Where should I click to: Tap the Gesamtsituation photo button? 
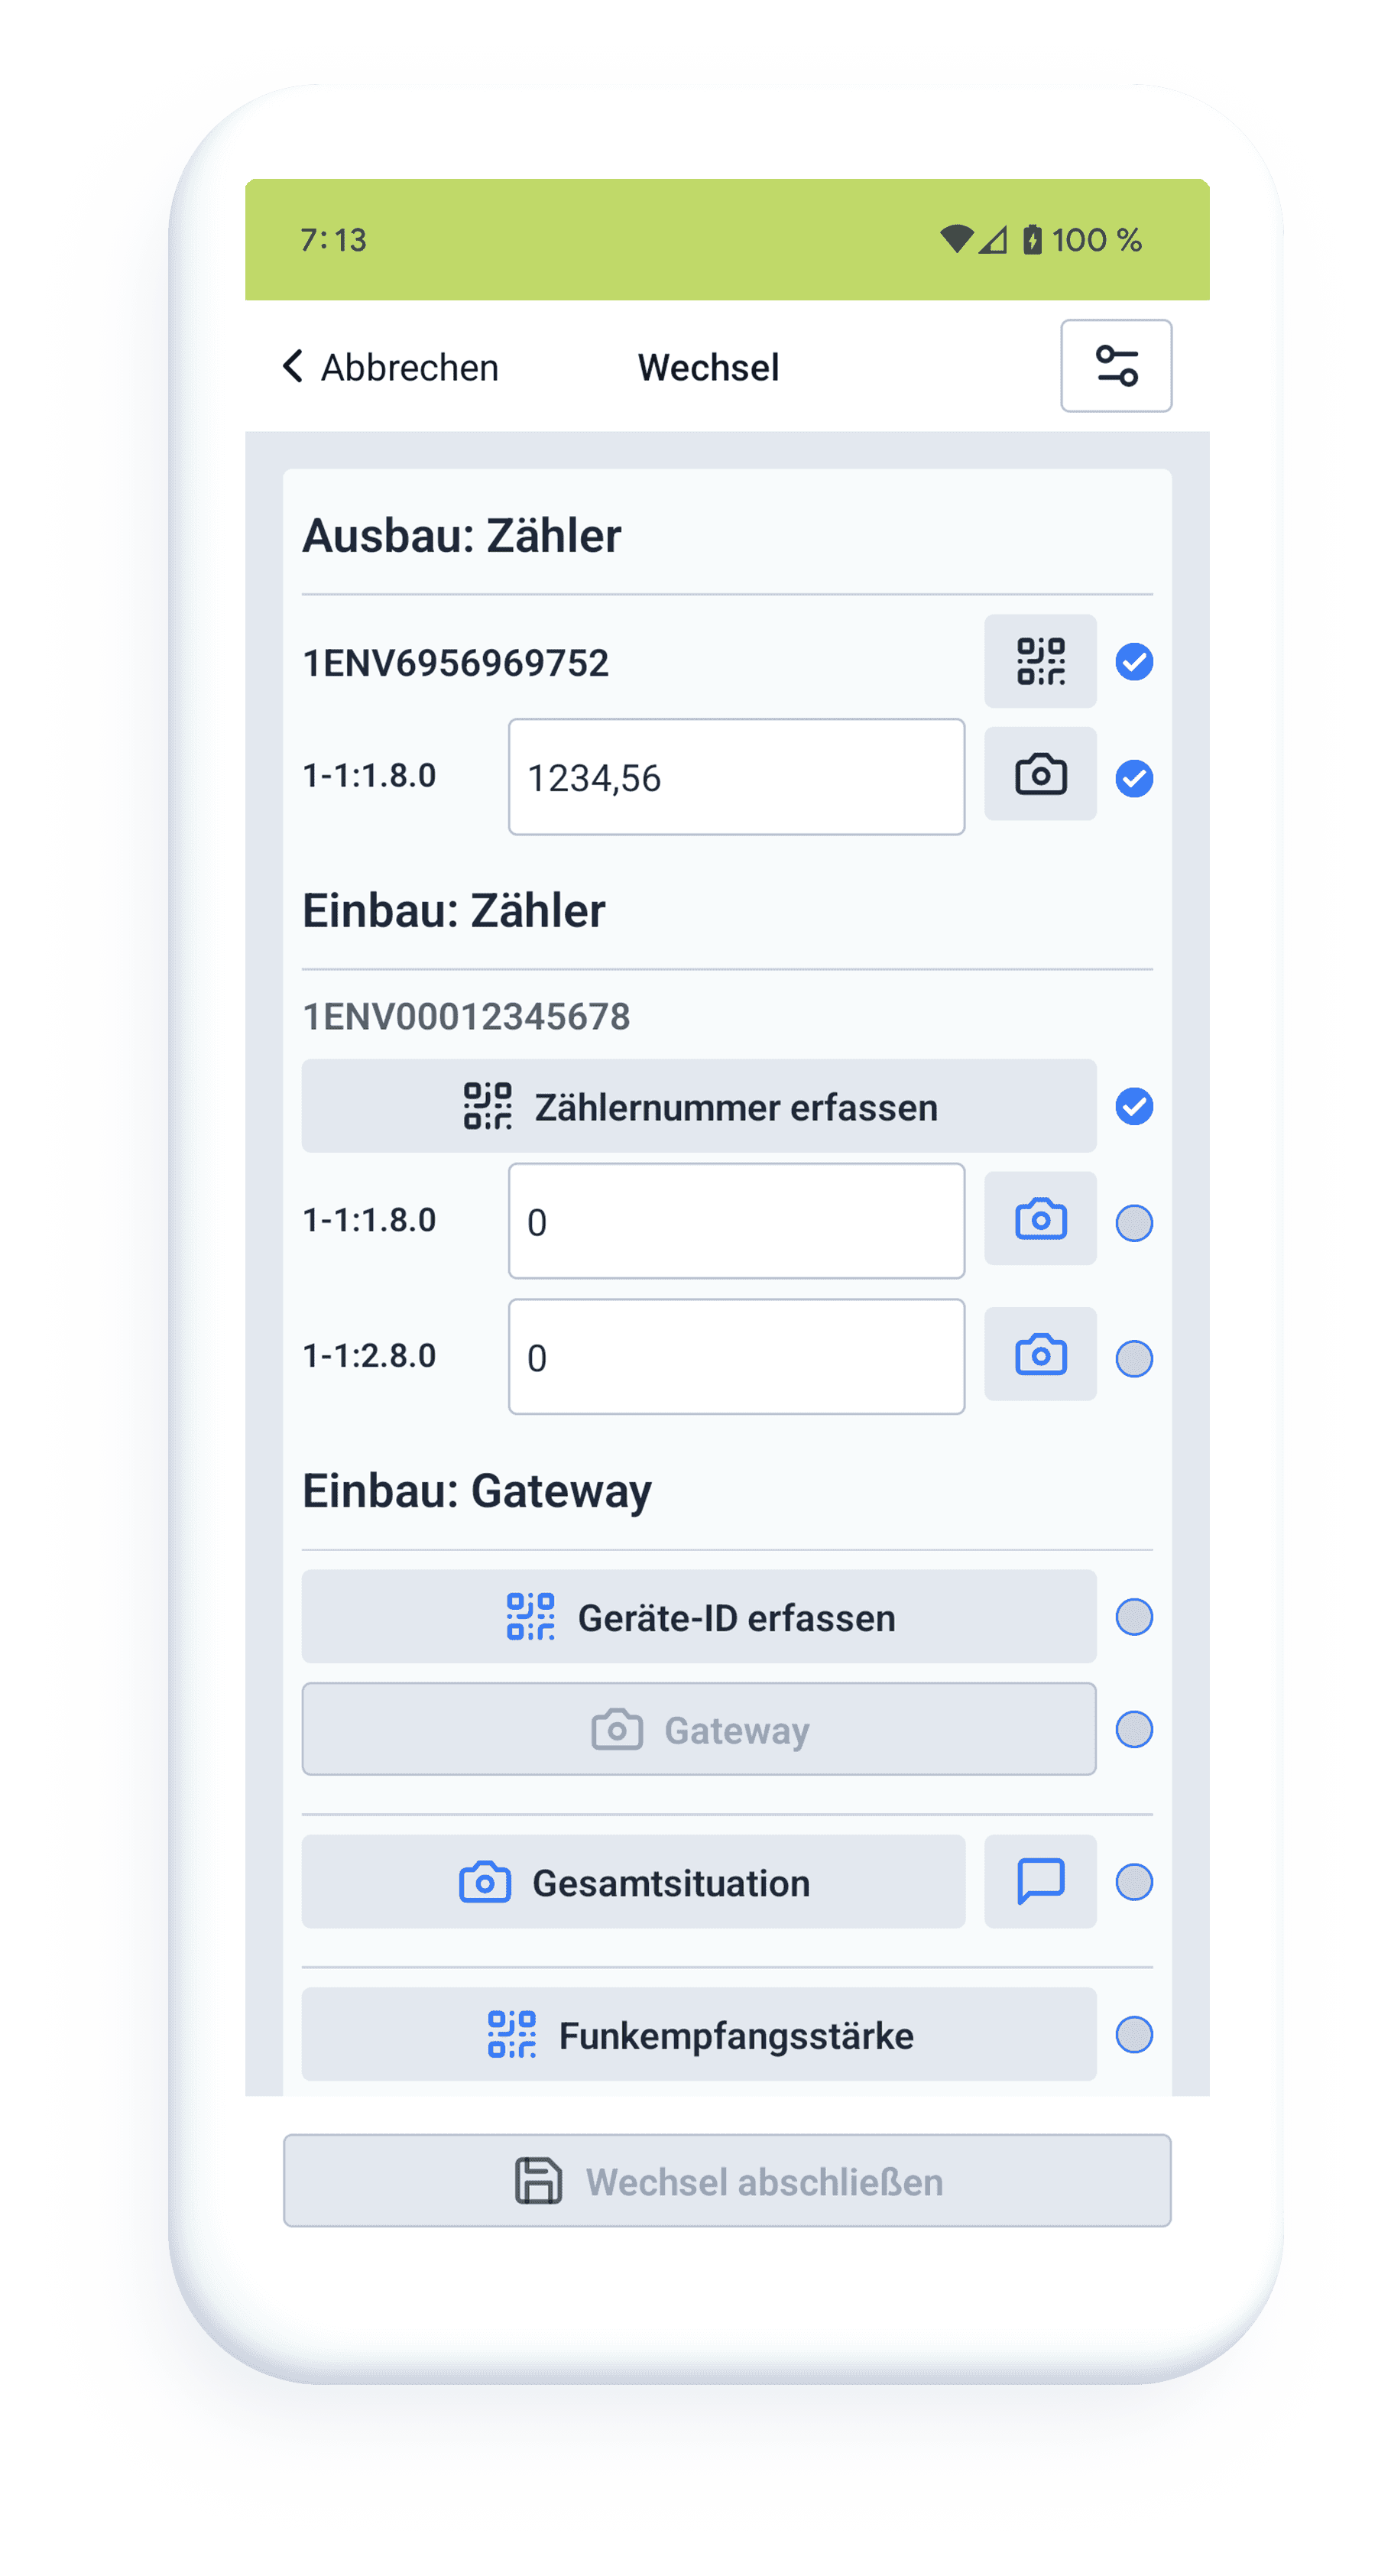pyautogui.click(x=633, y=1882)
